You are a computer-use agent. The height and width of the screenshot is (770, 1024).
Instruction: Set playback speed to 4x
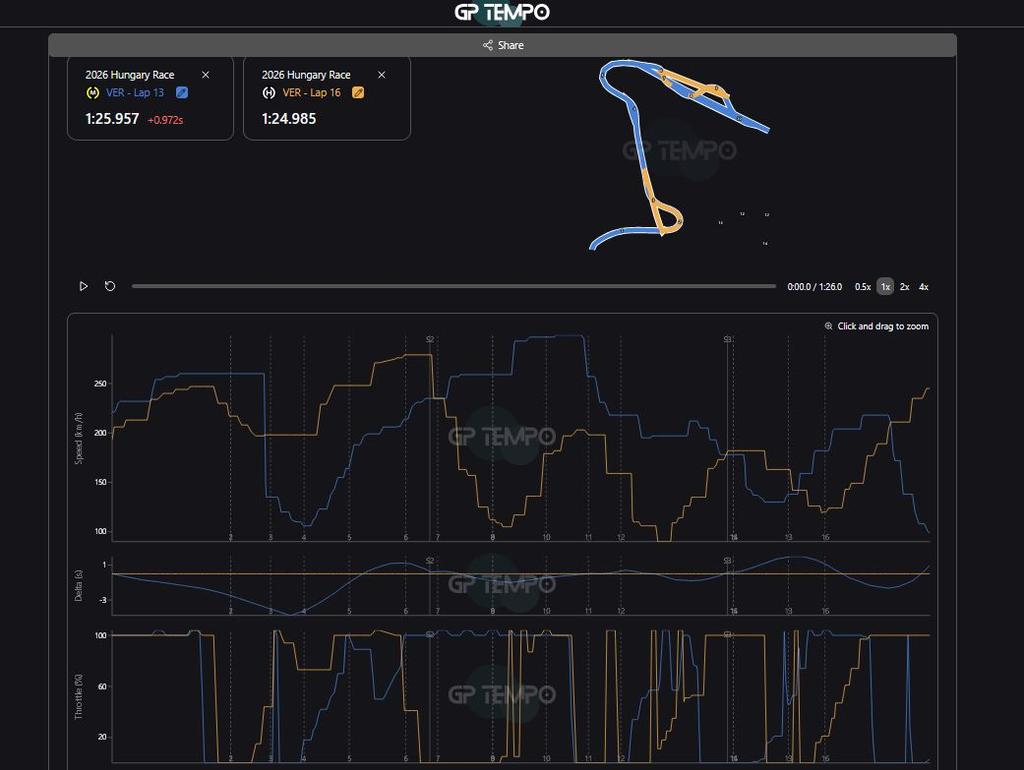(923, 287)
